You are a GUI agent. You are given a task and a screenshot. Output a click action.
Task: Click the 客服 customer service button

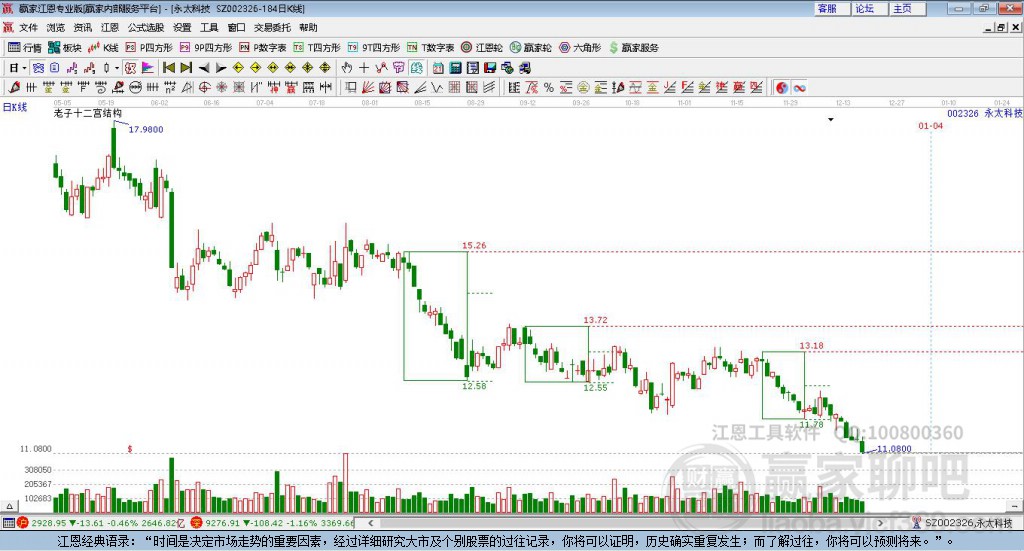(831, 8)
